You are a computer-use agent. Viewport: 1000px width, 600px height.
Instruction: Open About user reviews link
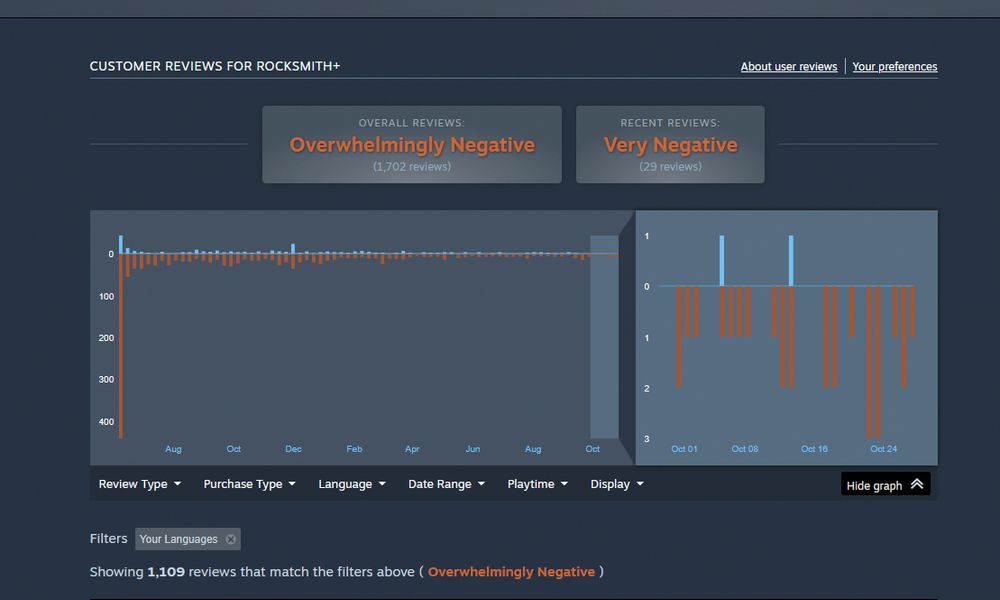point(788,66)
